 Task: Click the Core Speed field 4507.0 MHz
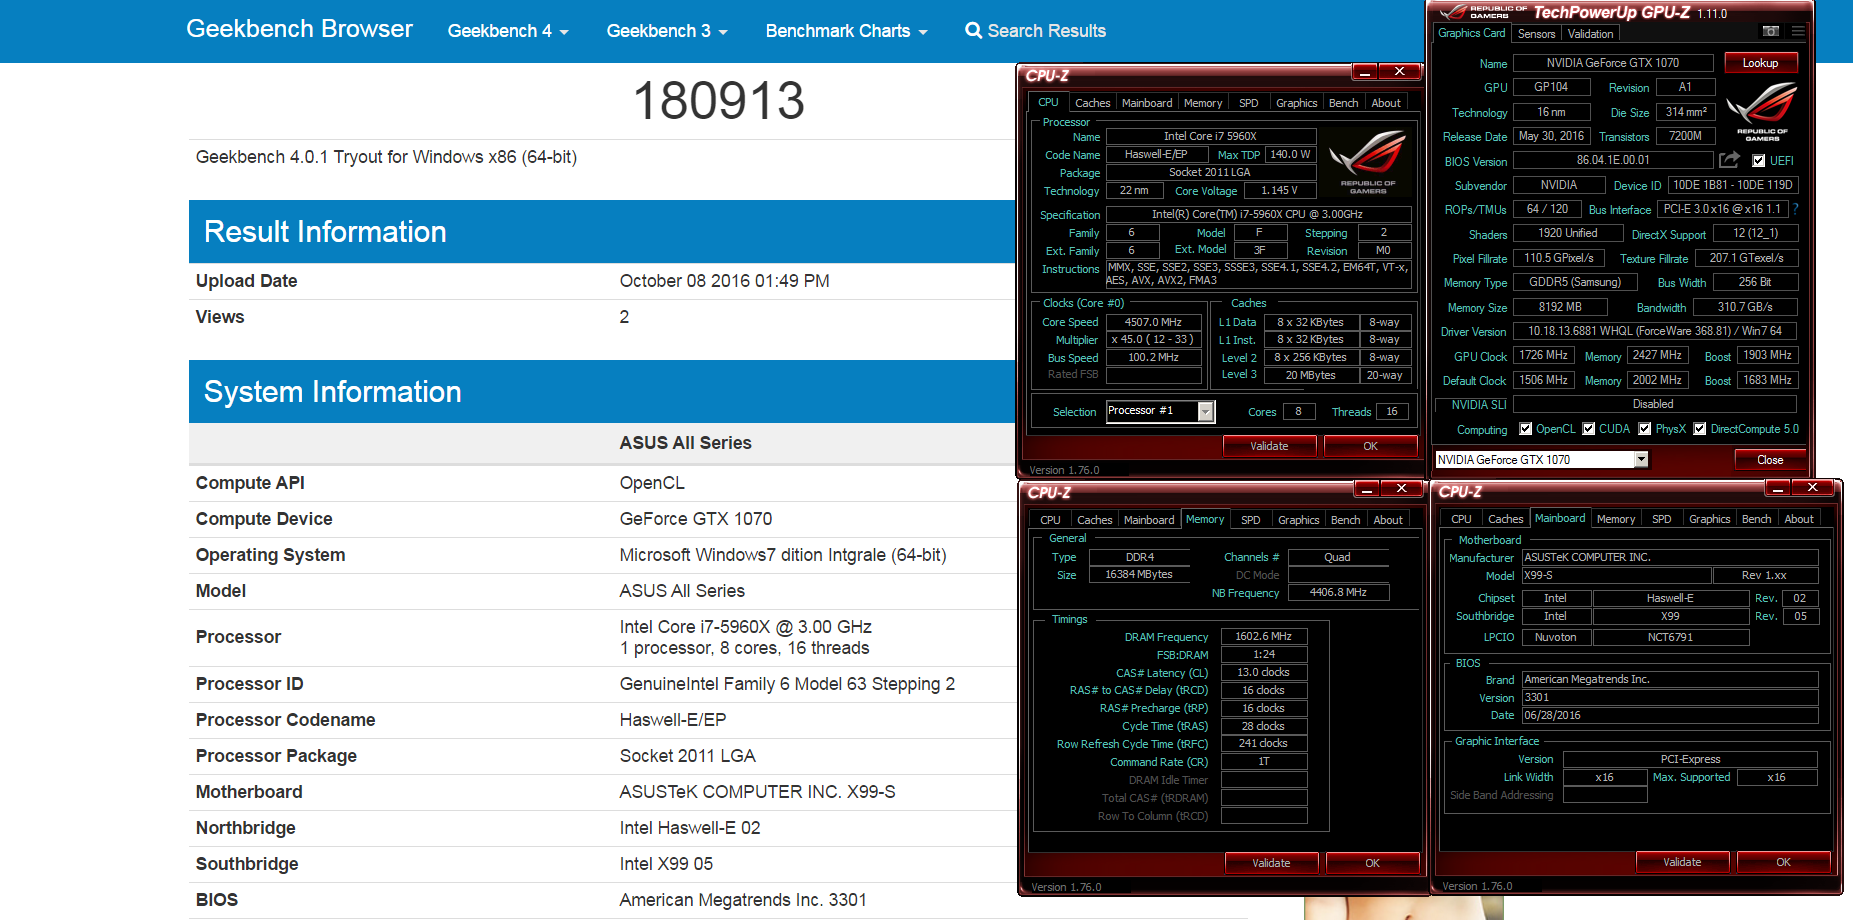(1153, 322)
